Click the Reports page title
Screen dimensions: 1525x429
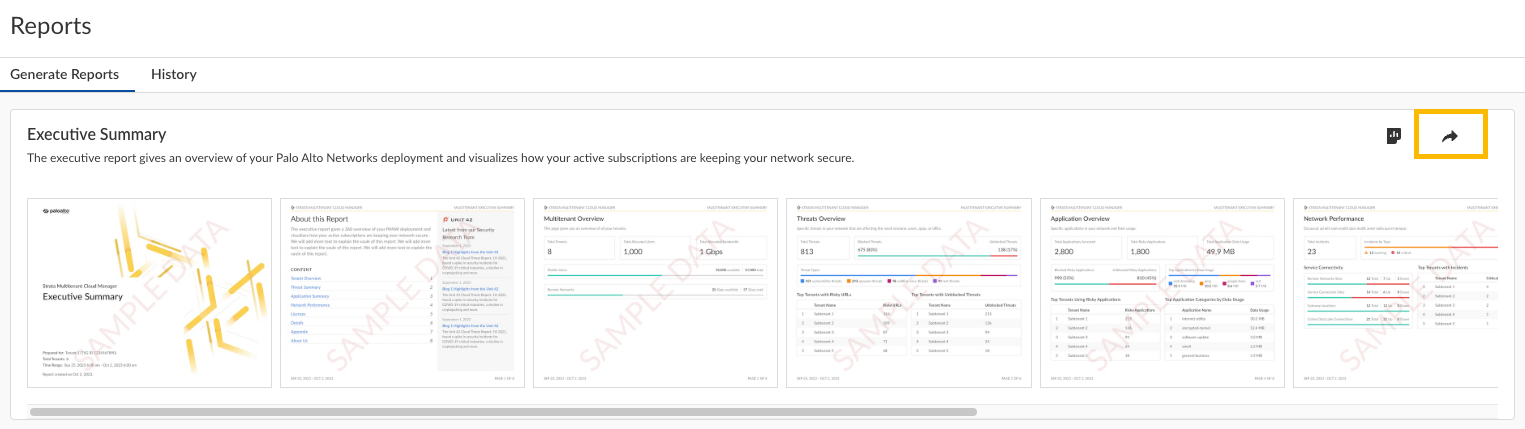click(51, 26)
